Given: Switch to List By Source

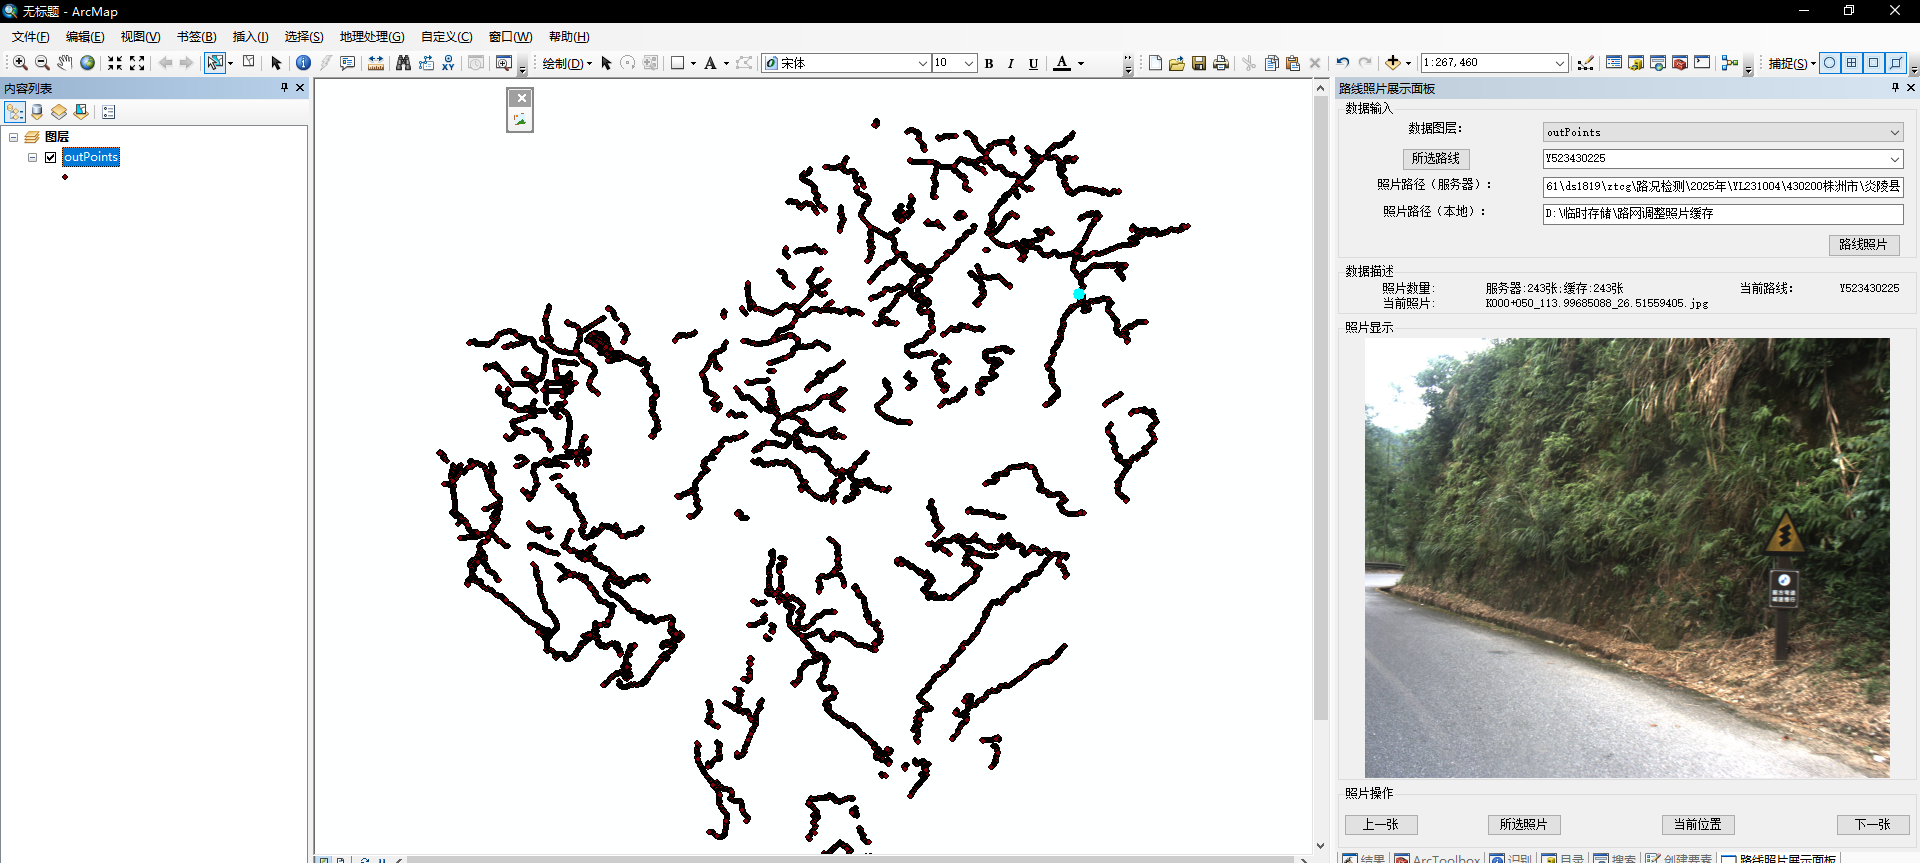Looking at the screenshot, I should click(x=37, y=112).
